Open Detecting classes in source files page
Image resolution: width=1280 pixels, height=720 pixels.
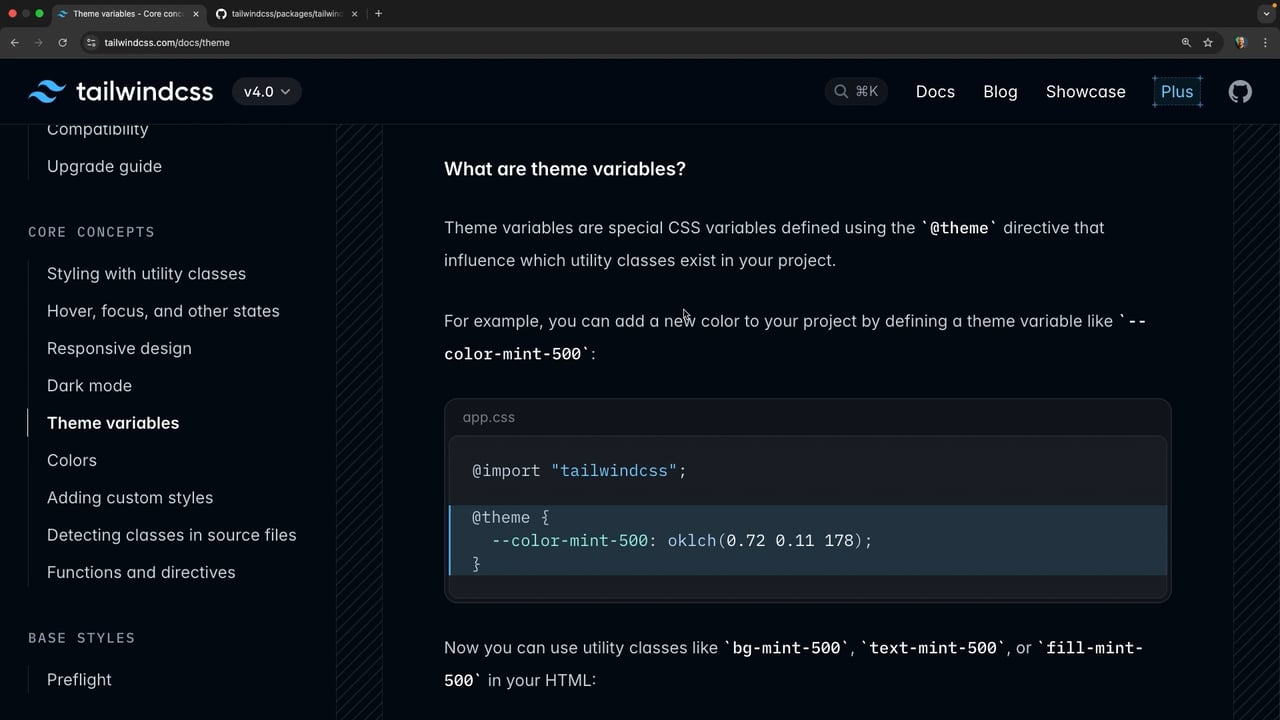pos(172,535)
